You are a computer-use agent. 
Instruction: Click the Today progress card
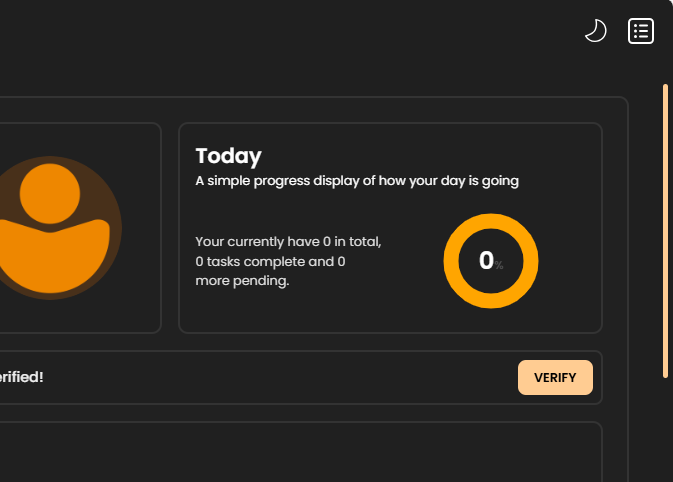pyautogui.click(x=390, y=228)
